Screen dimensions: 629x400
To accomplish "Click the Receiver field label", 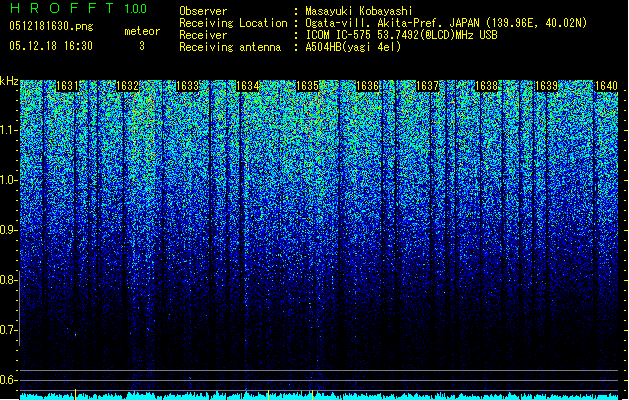I will (x=203, y=35).
